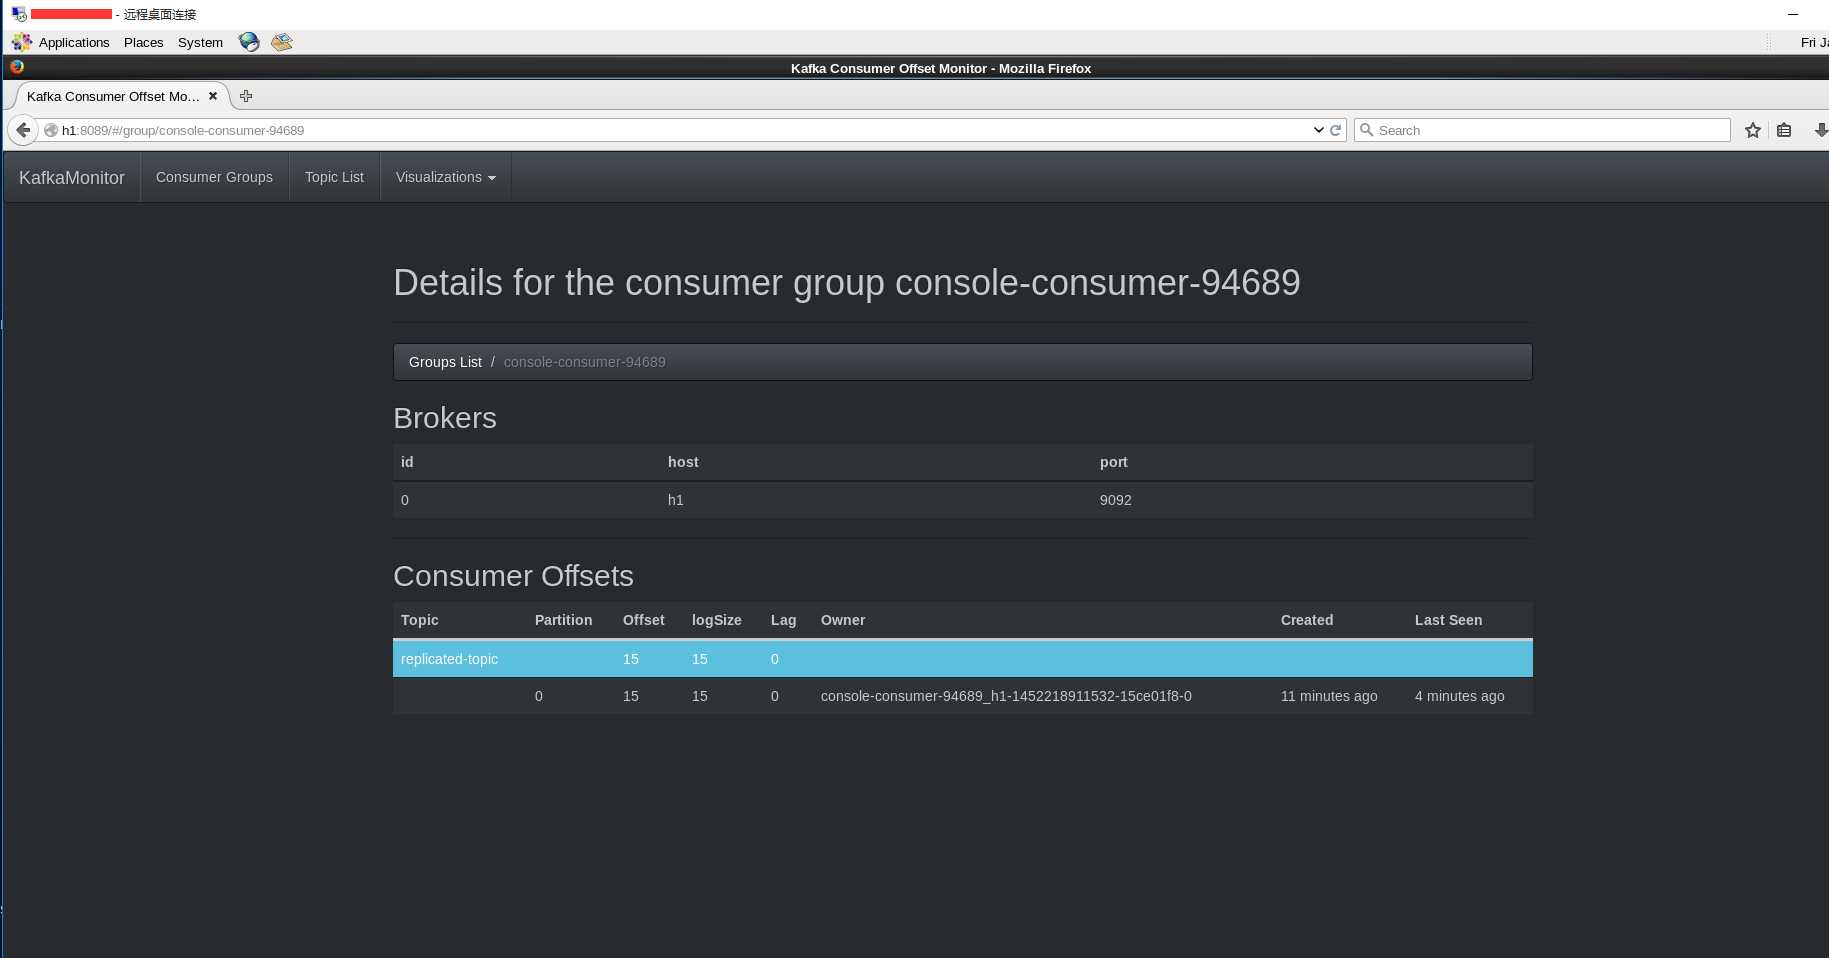
Task: Select the replicated-topic row
Action: tap(962, 659)
